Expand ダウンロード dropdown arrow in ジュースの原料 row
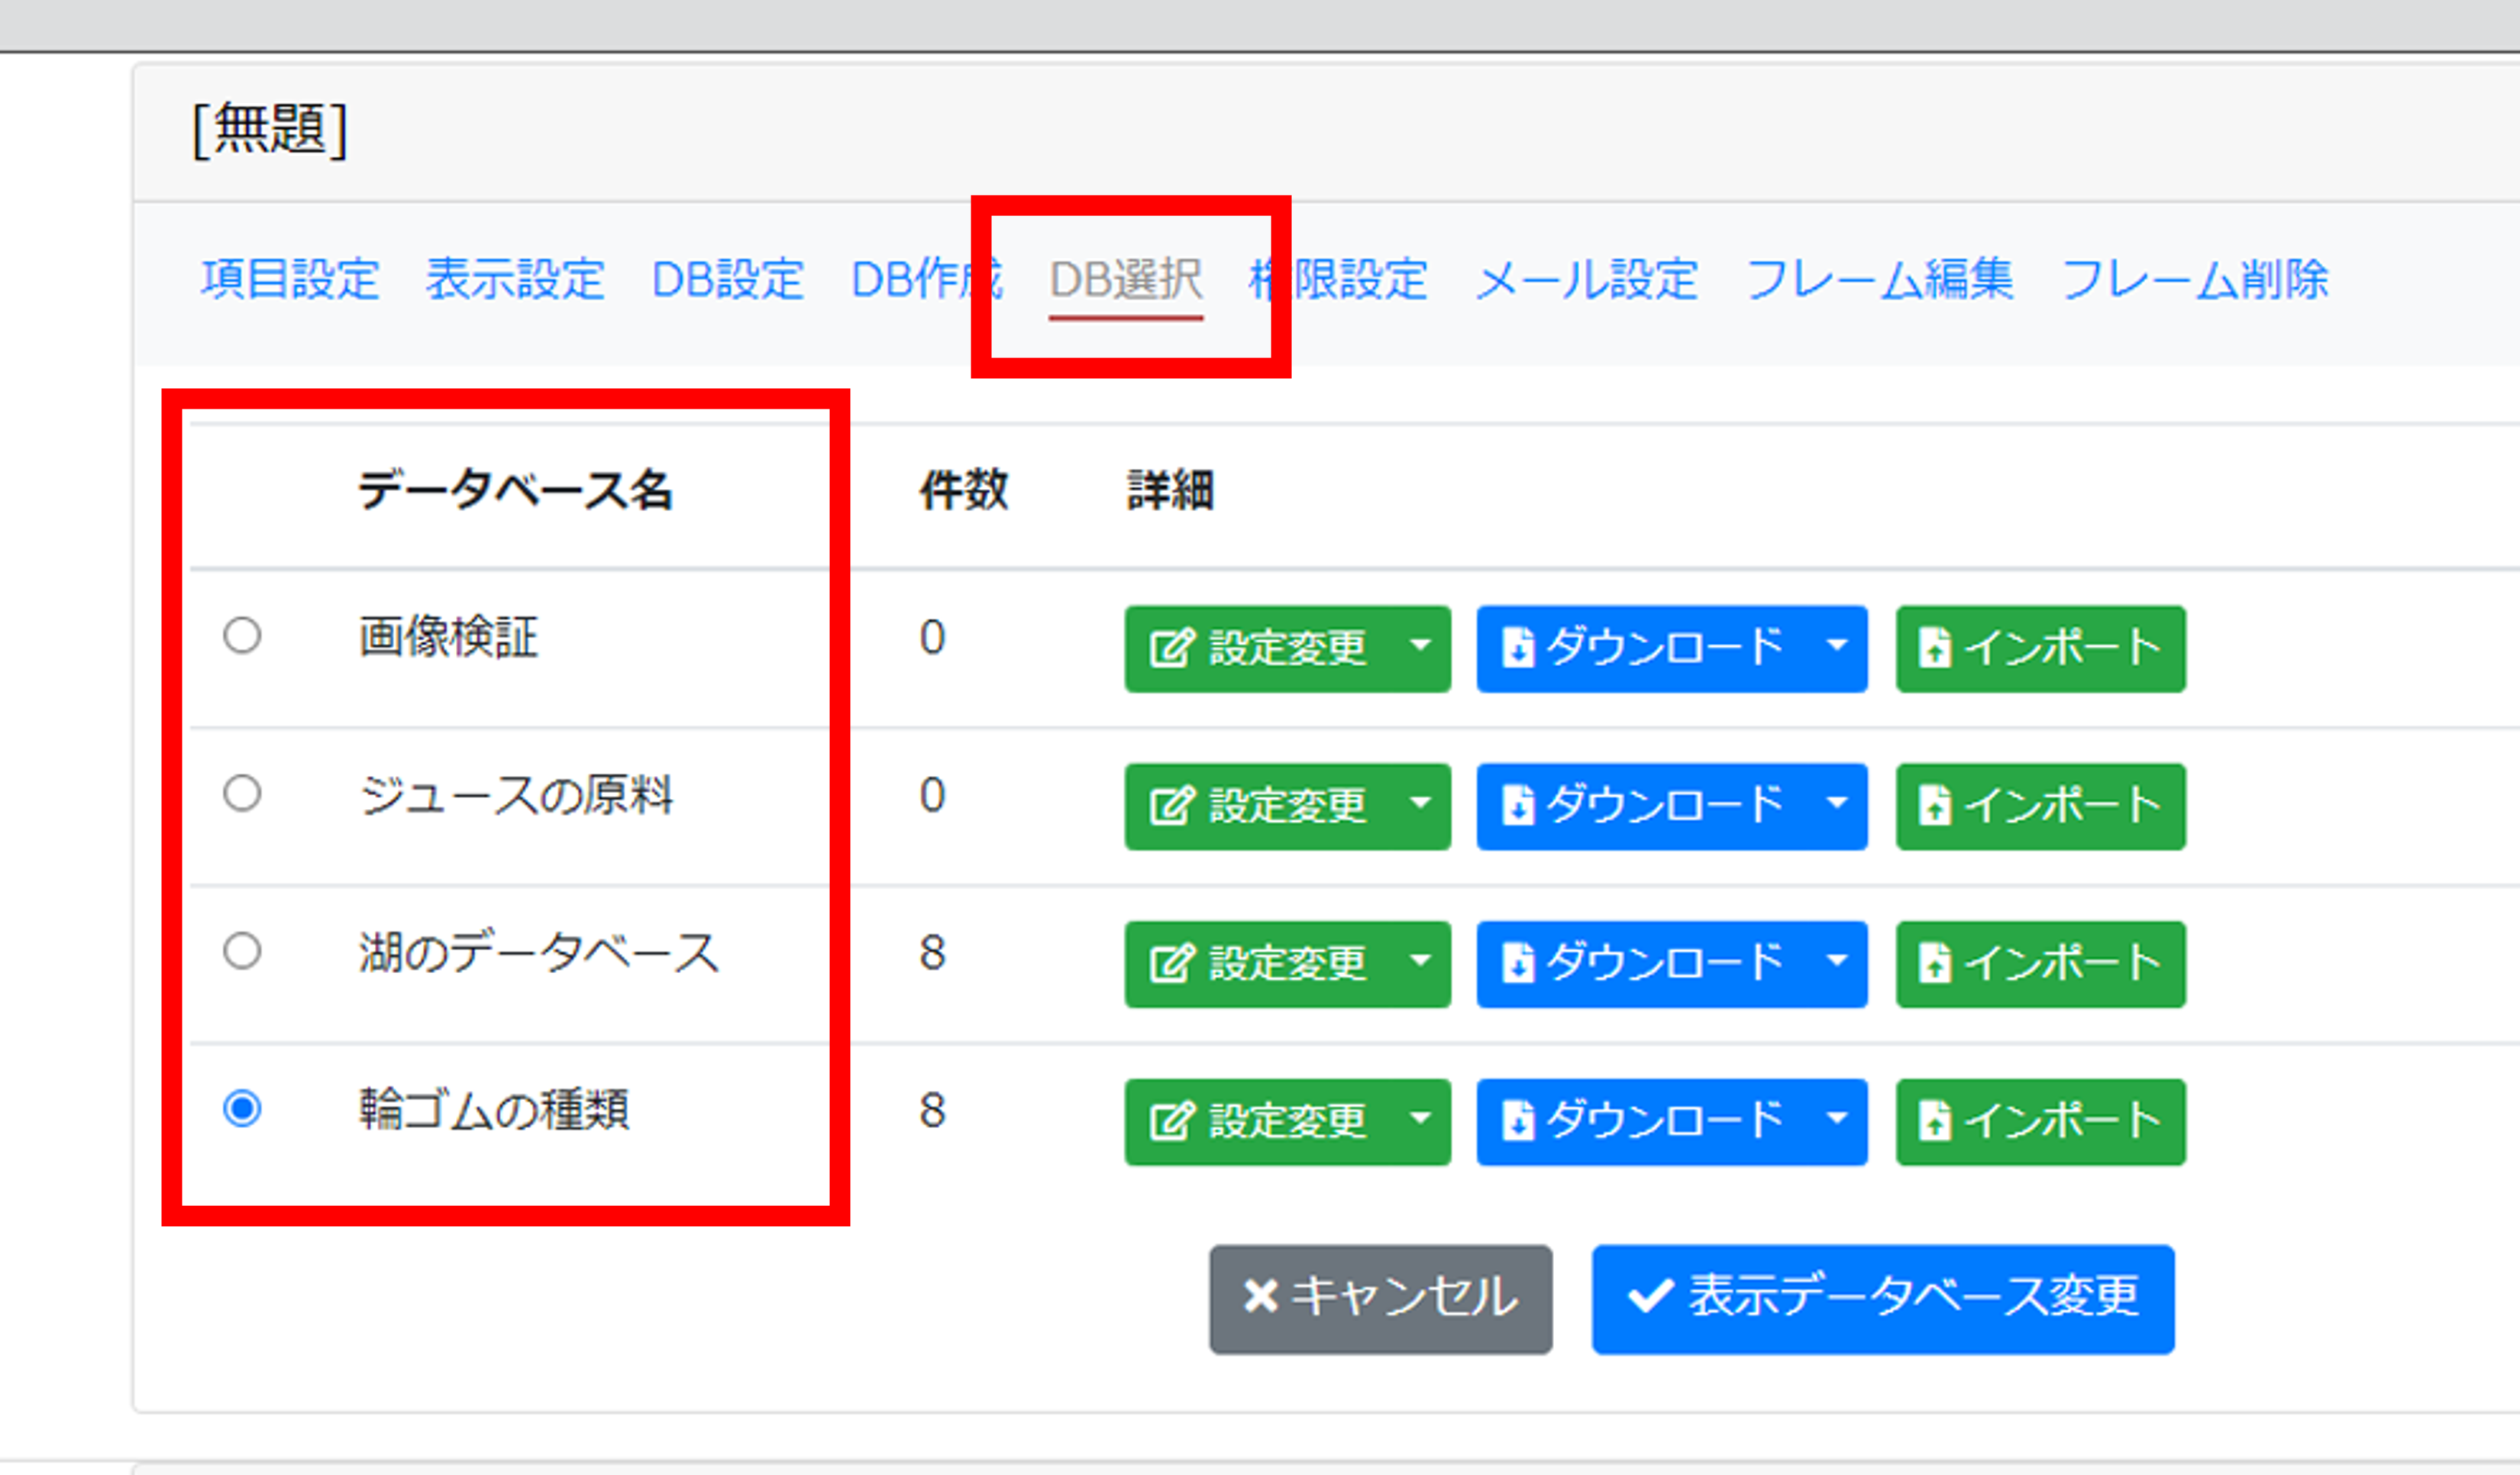This screenshot has width=2520, height=1475. [1837, 806]
